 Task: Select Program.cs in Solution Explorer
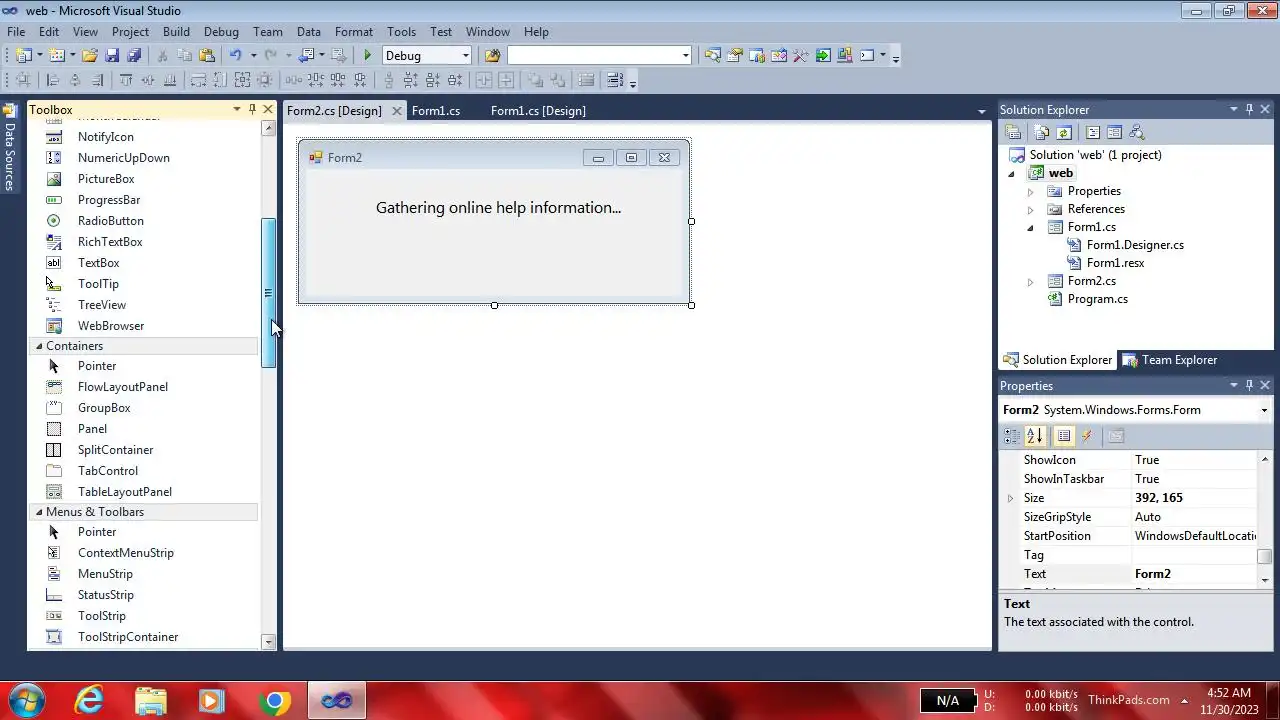click(1097, 299)
